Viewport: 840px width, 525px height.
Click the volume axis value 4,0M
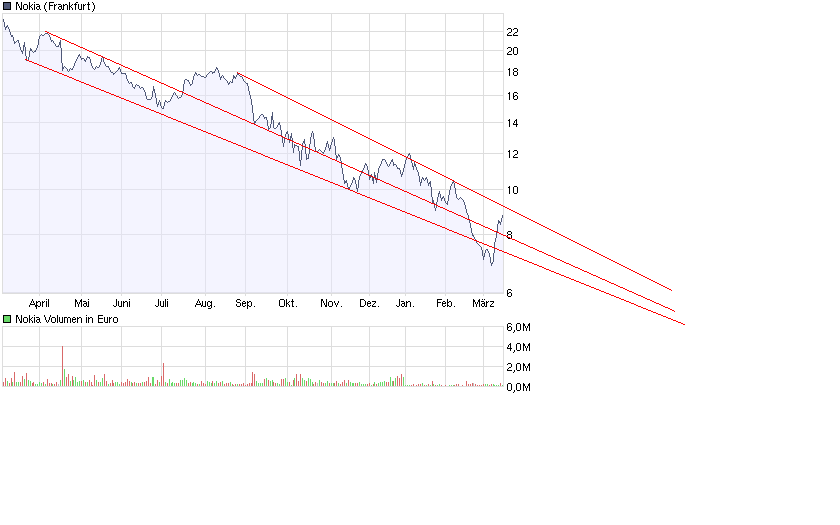point(519,347)
